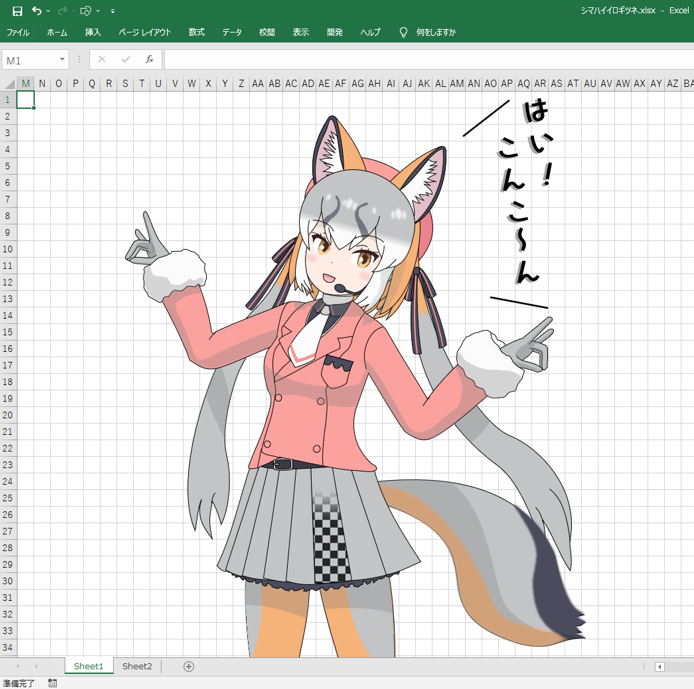Image resolution: width=694 pixels, height=689 pixels.
Task: Switch to the 数式 ribbon tab
Action: point(197,32)
